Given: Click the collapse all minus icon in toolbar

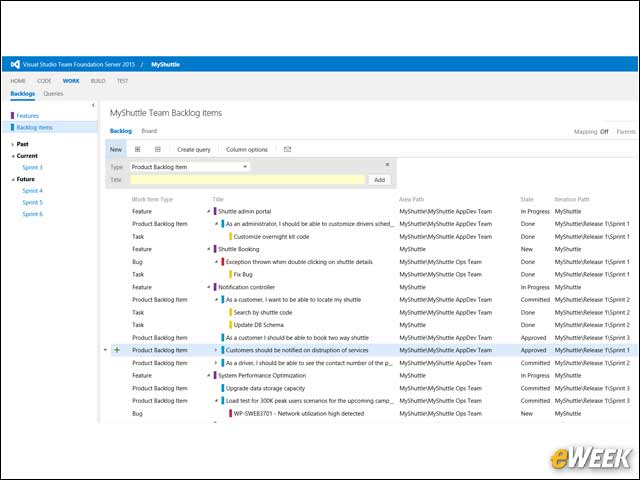Looking at the screenshot, I should point(158,149).
